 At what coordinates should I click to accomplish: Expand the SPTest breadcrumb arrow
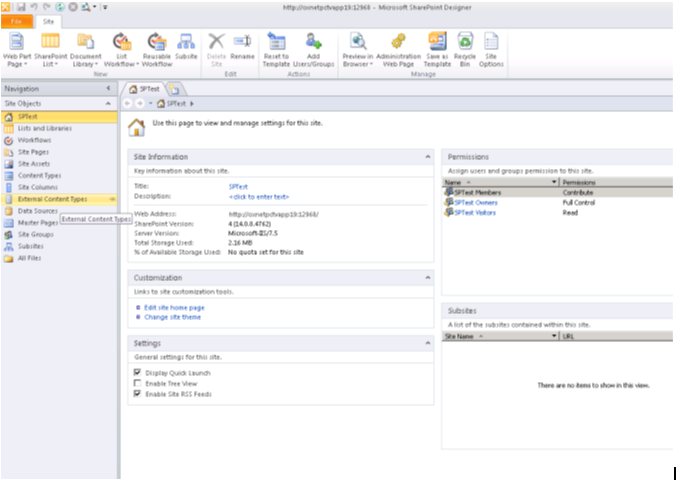pyautogui.click(x=192, y=104)
